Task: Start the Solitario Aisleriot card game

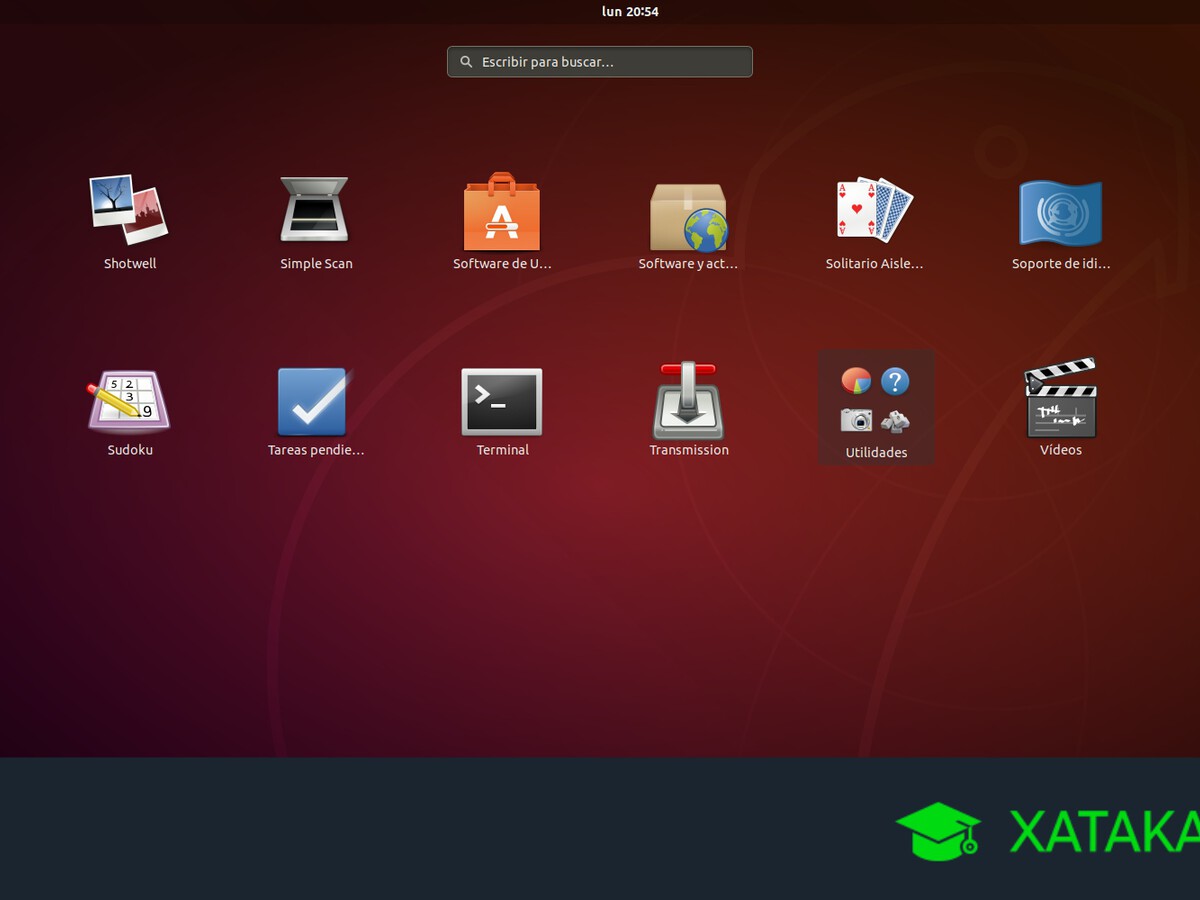Action: point(875,210)
